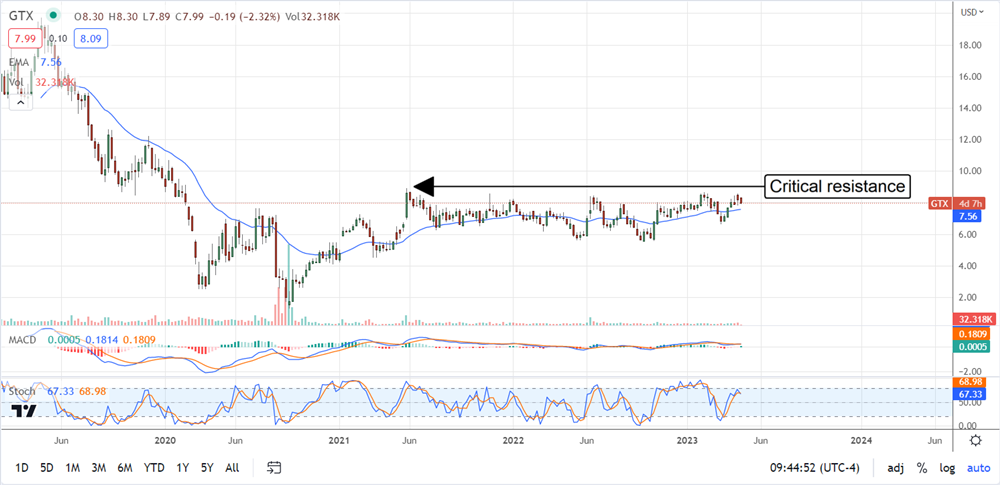
Task: Select the Critical resistance text label
Action: coord(836,186)
